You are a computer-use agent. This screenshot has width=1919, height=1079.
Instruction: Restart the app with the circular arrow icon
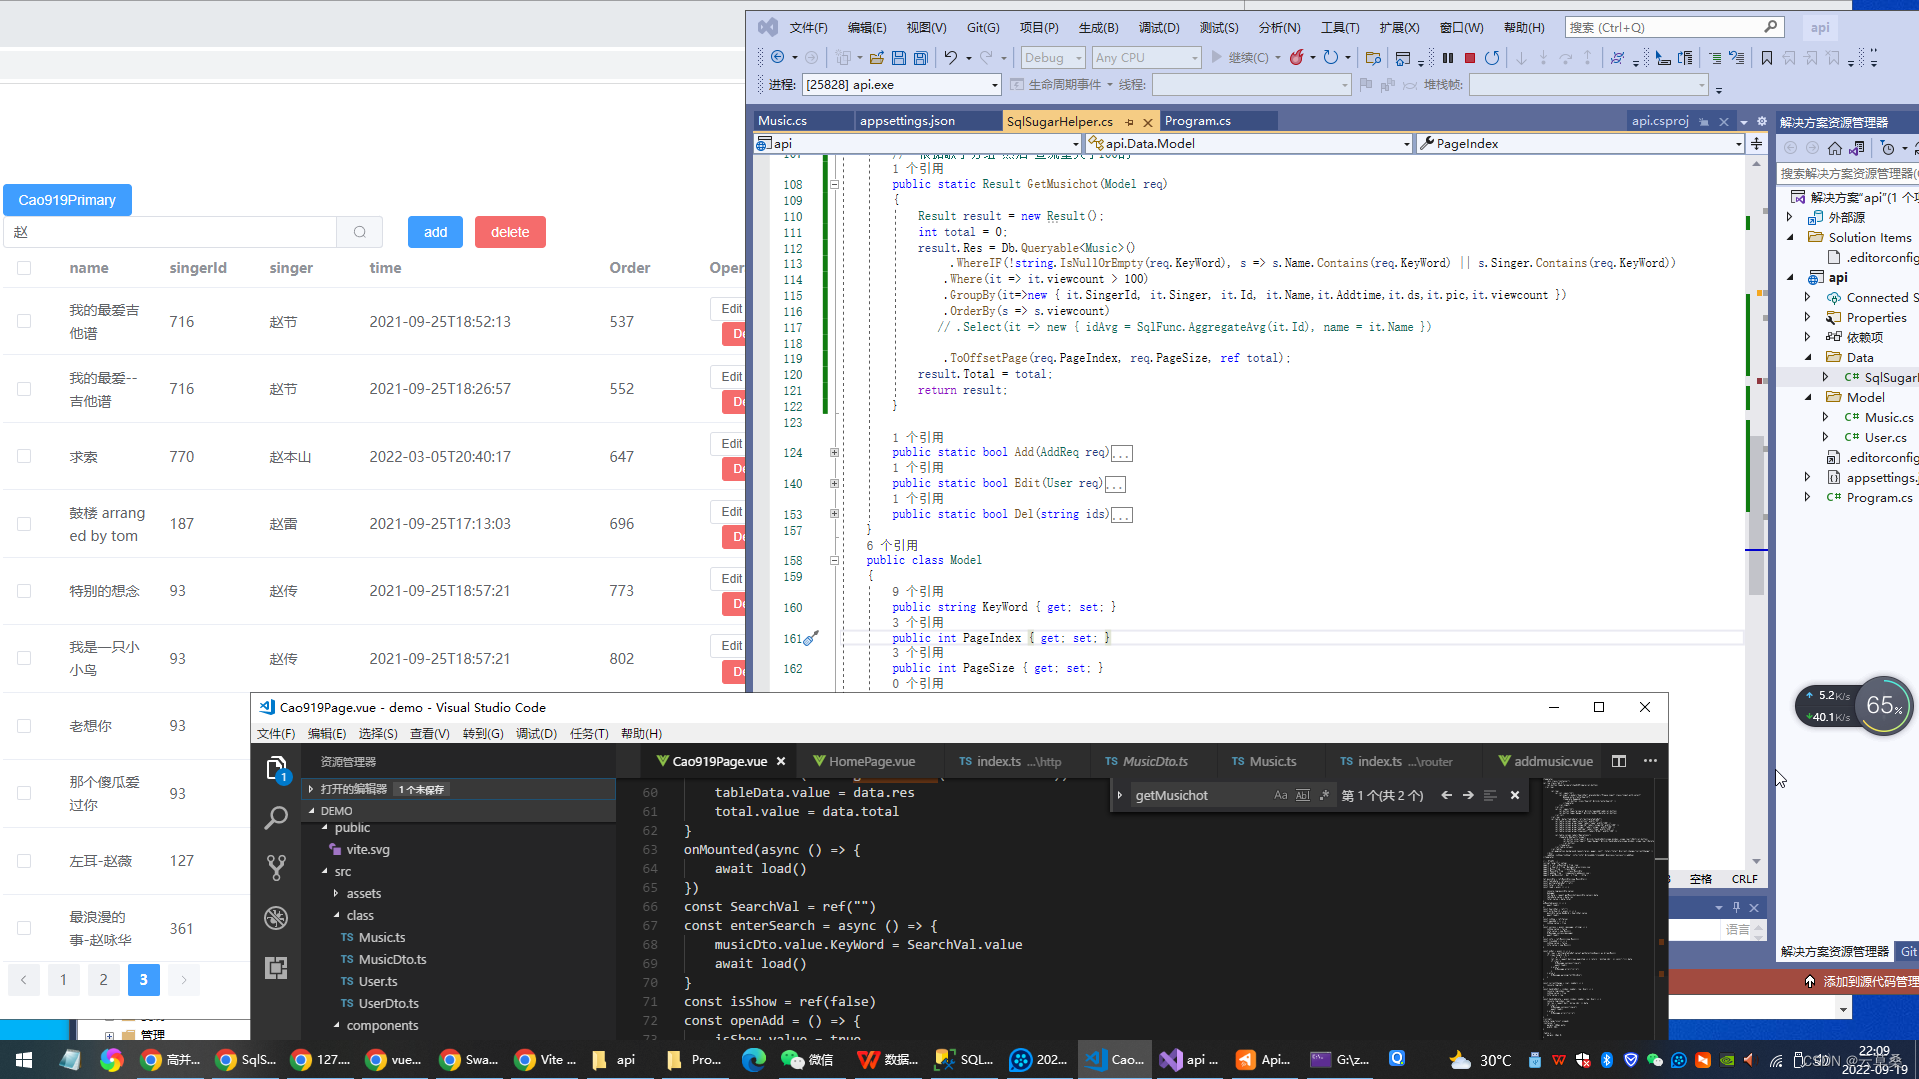pos(1492,57)
